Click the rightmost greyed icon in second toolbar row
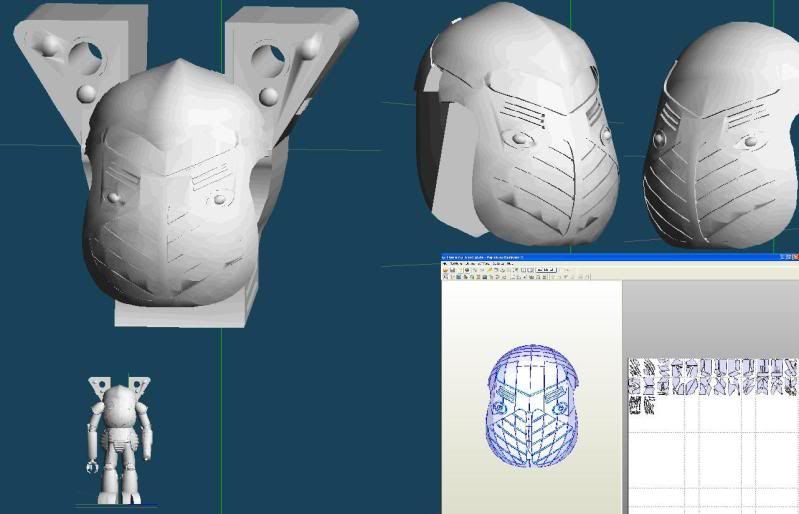 tap(588, 277)
